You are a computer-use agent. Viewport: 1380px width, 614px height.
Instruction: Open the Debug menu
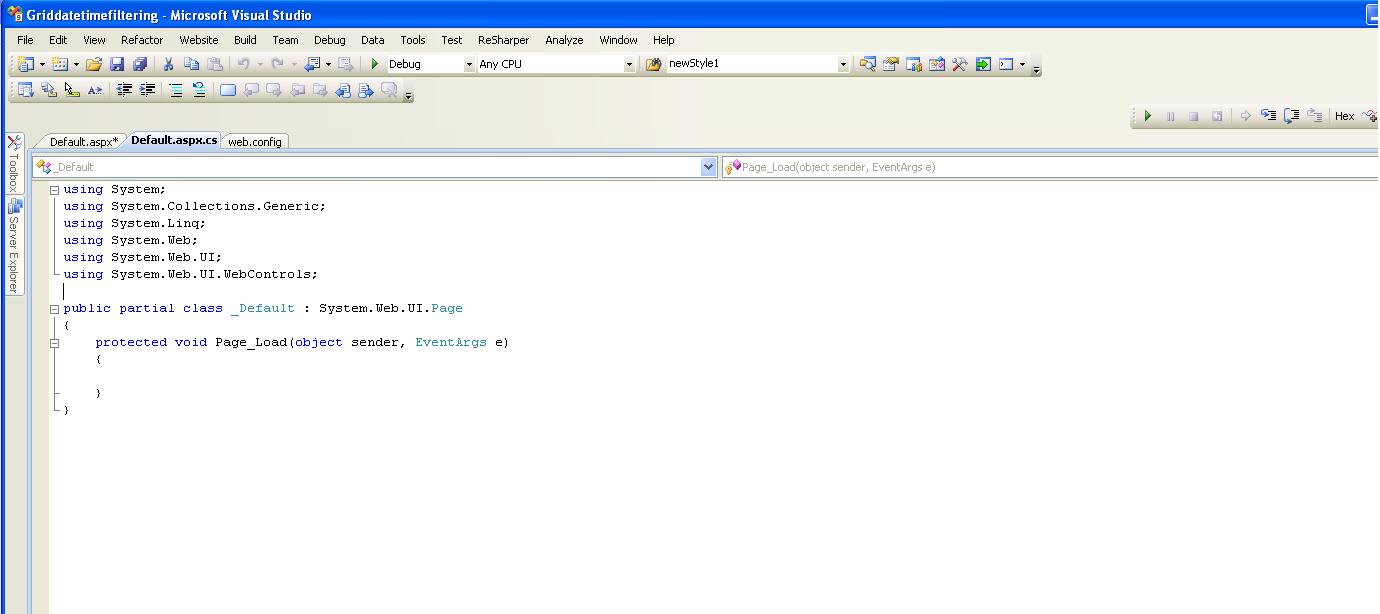pyautogui.click(x=329, y=40)
